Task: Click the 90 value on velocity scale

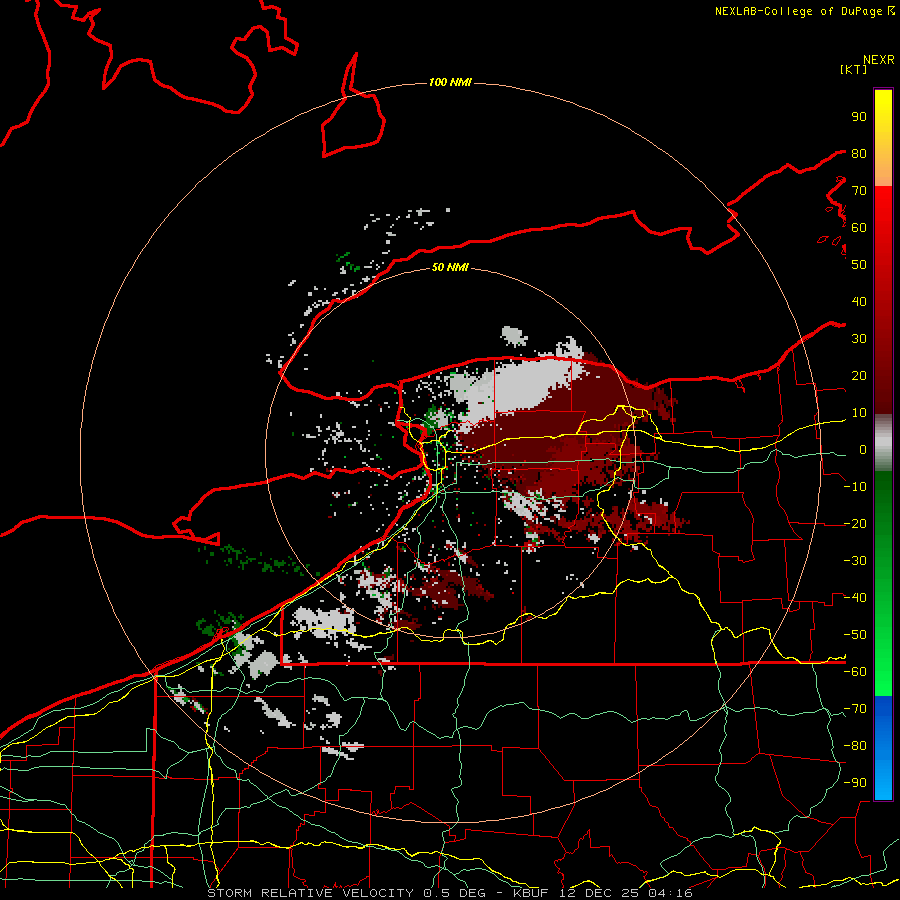Action: tap(859, 117)
